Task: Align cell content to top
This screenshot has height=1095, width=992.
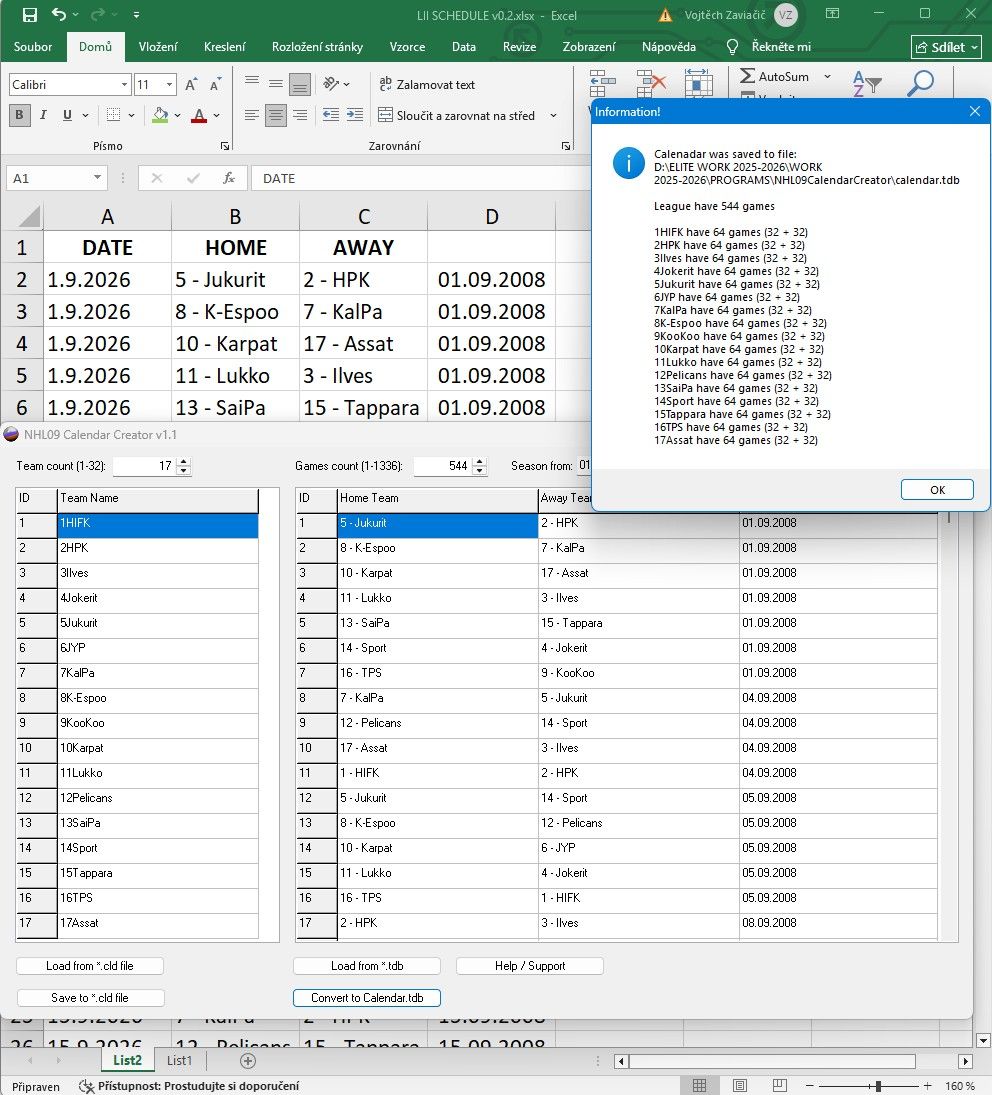Action: (x=252, y=84)
